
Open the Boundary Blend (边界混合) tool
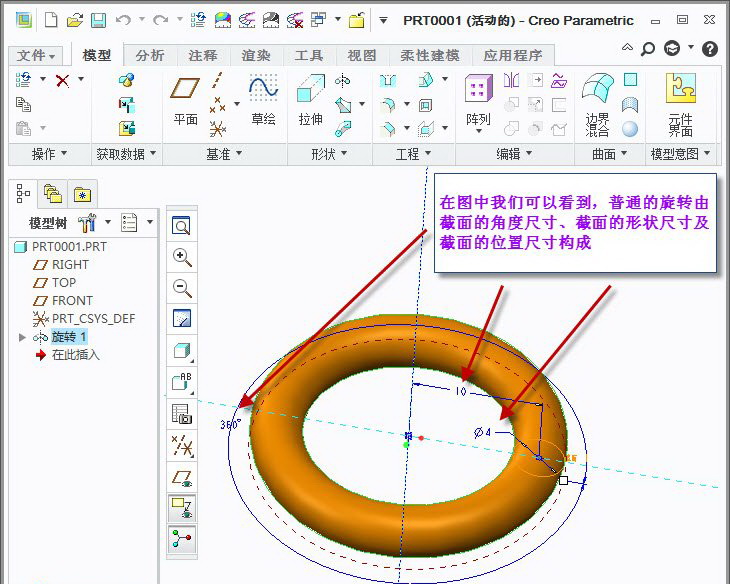point(598,105)
